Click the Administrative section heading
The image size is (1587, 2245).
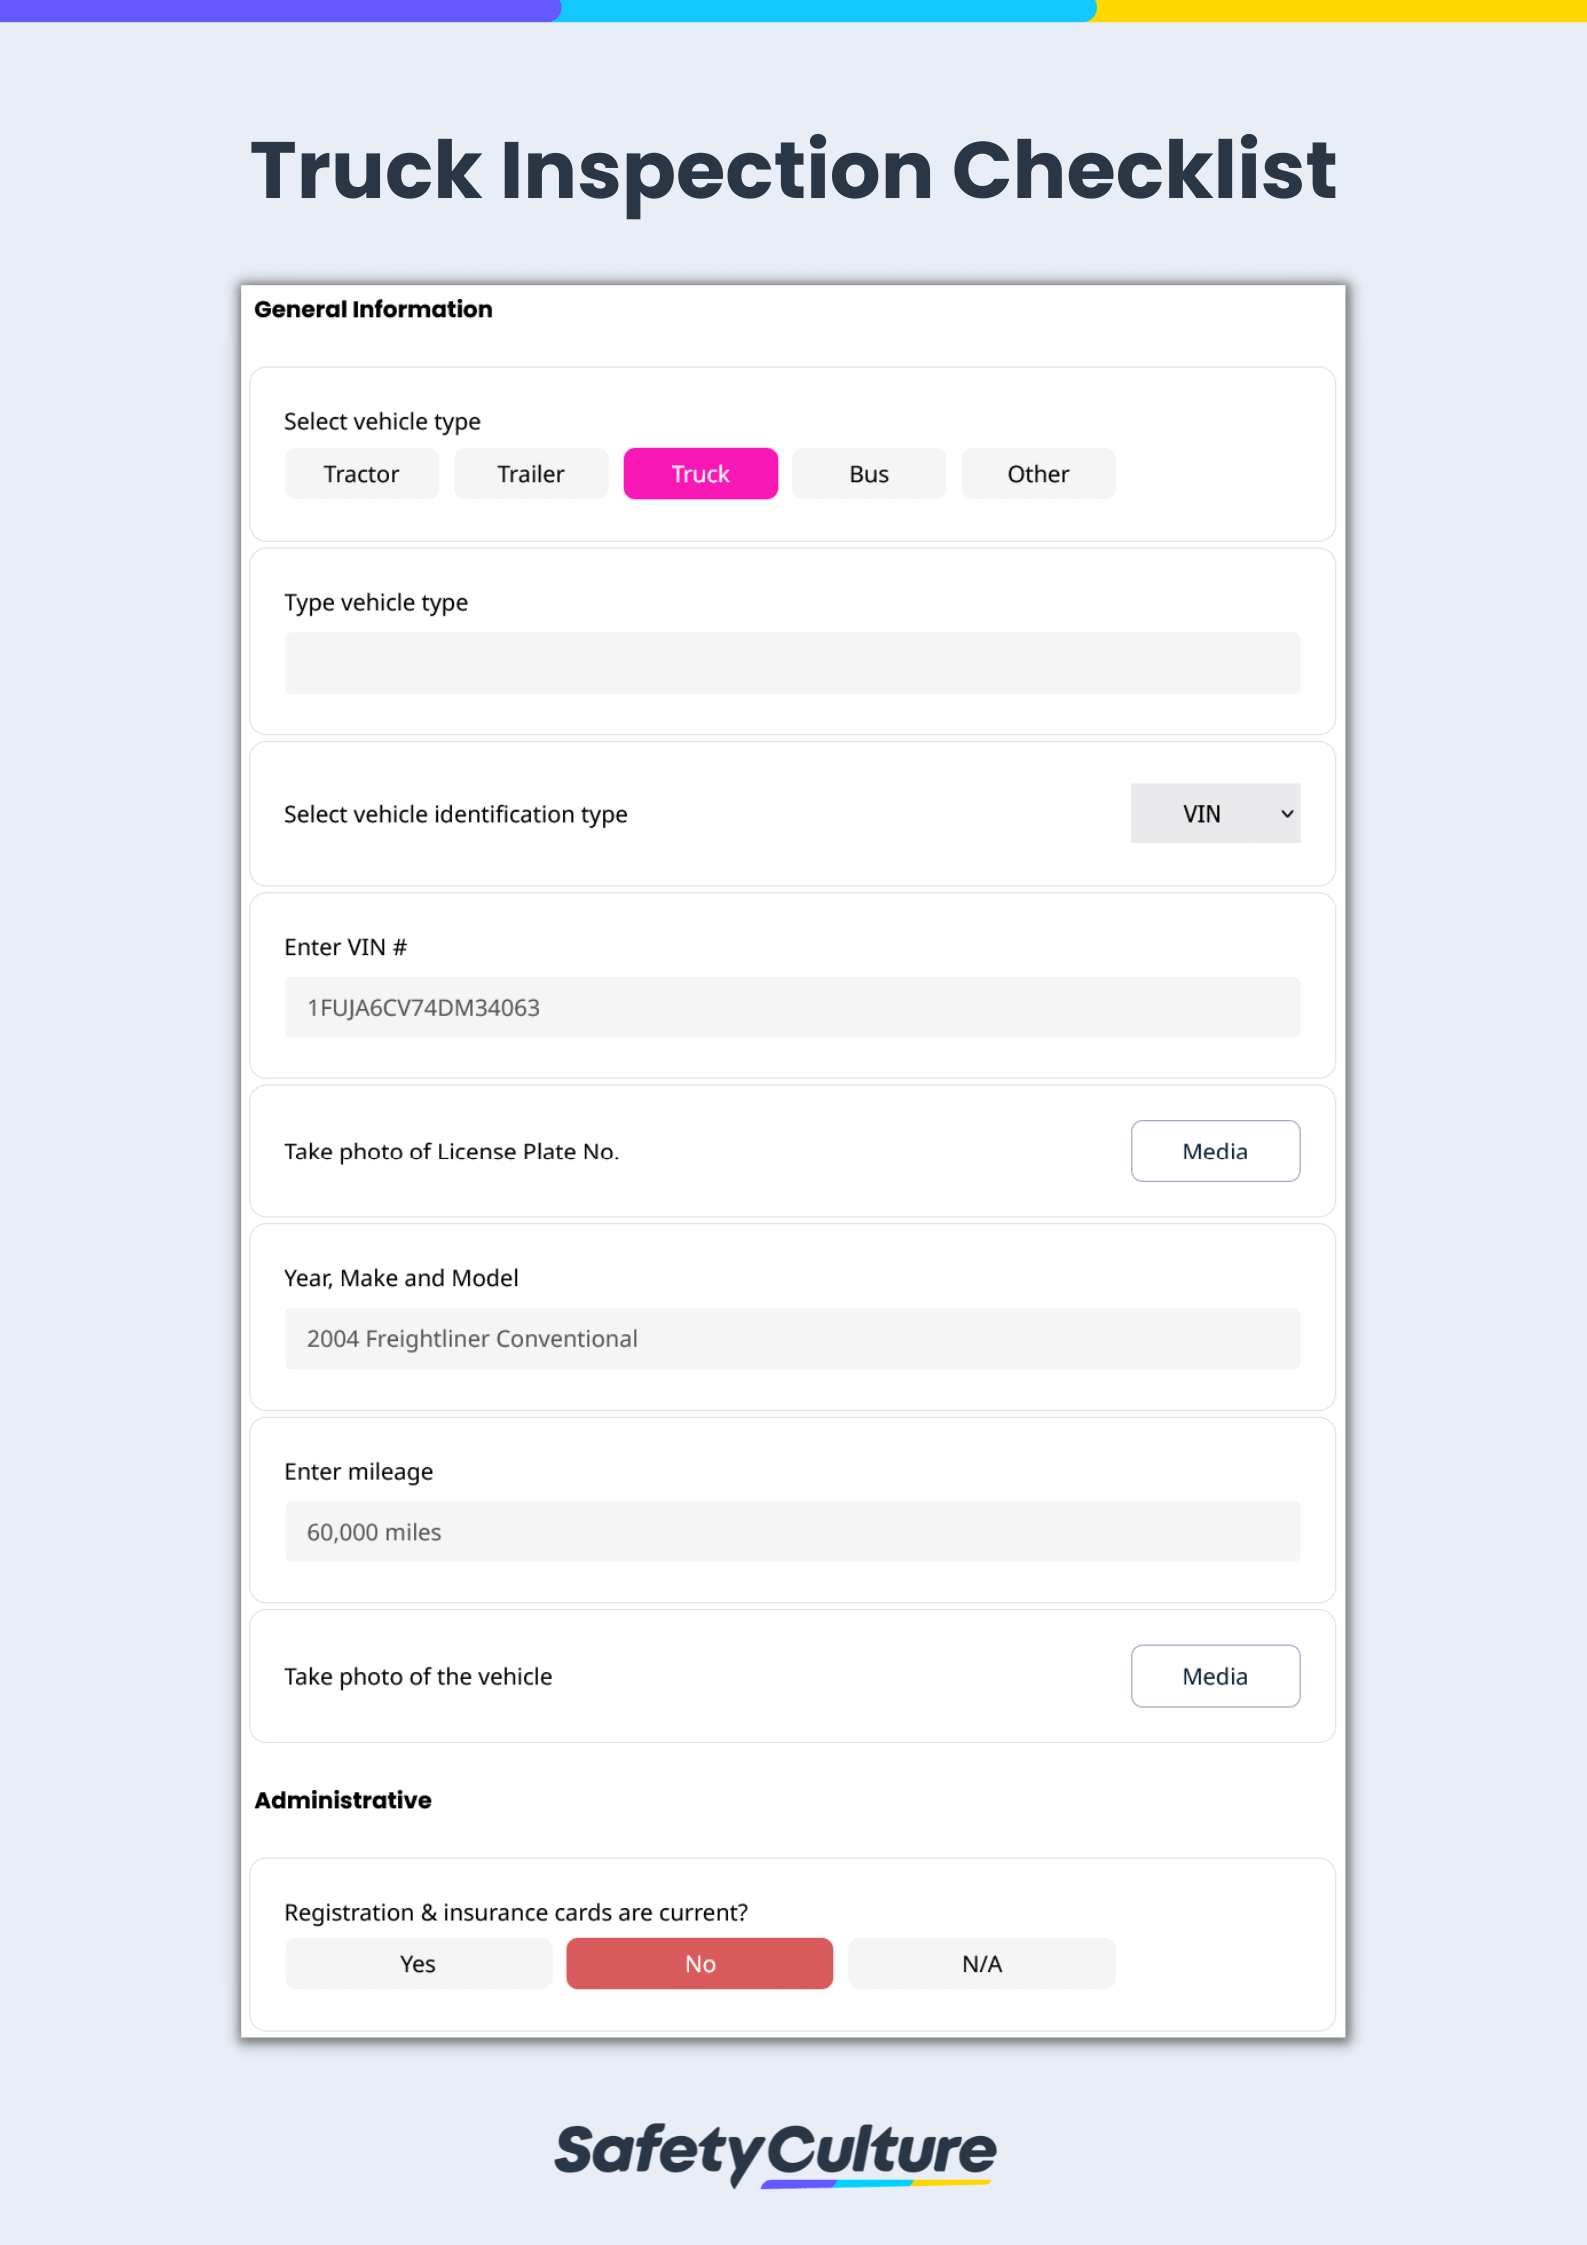pos(343,1800)
